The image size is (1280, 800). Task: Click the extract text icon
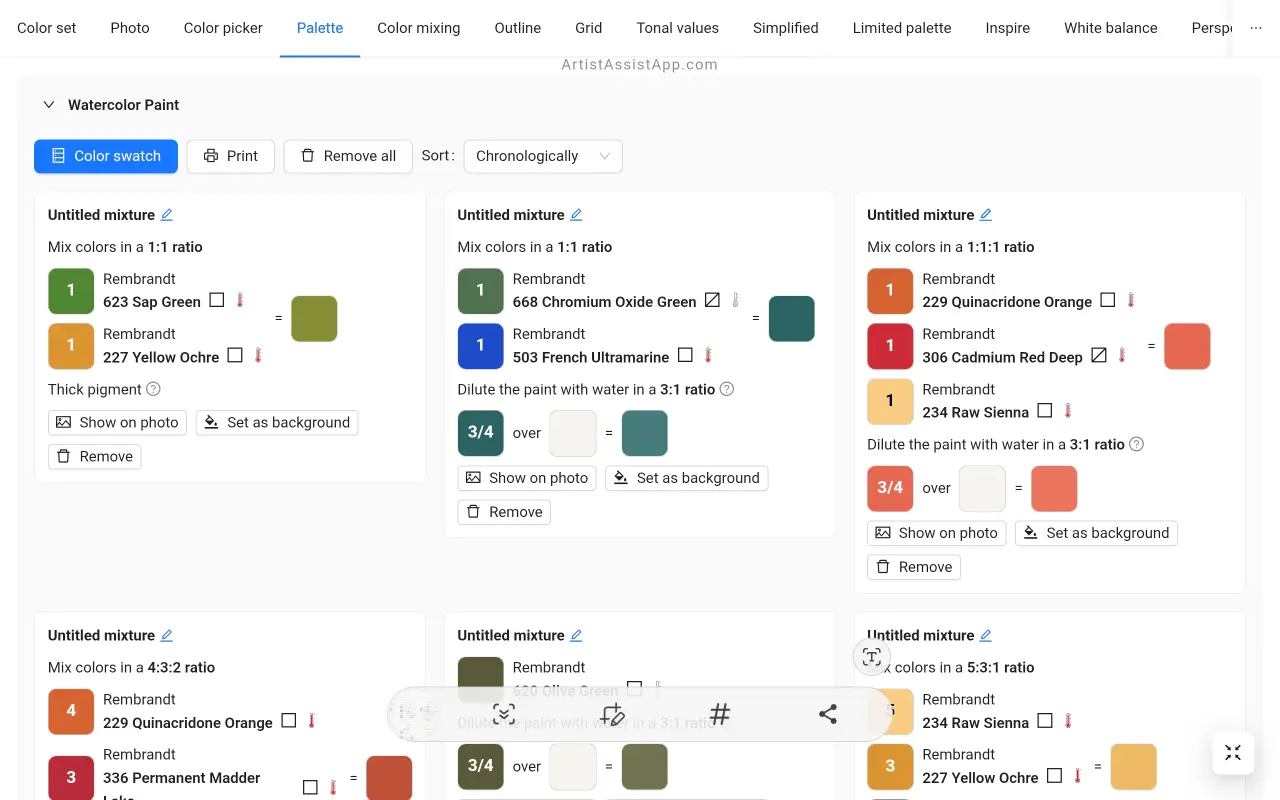click(872, 657)
